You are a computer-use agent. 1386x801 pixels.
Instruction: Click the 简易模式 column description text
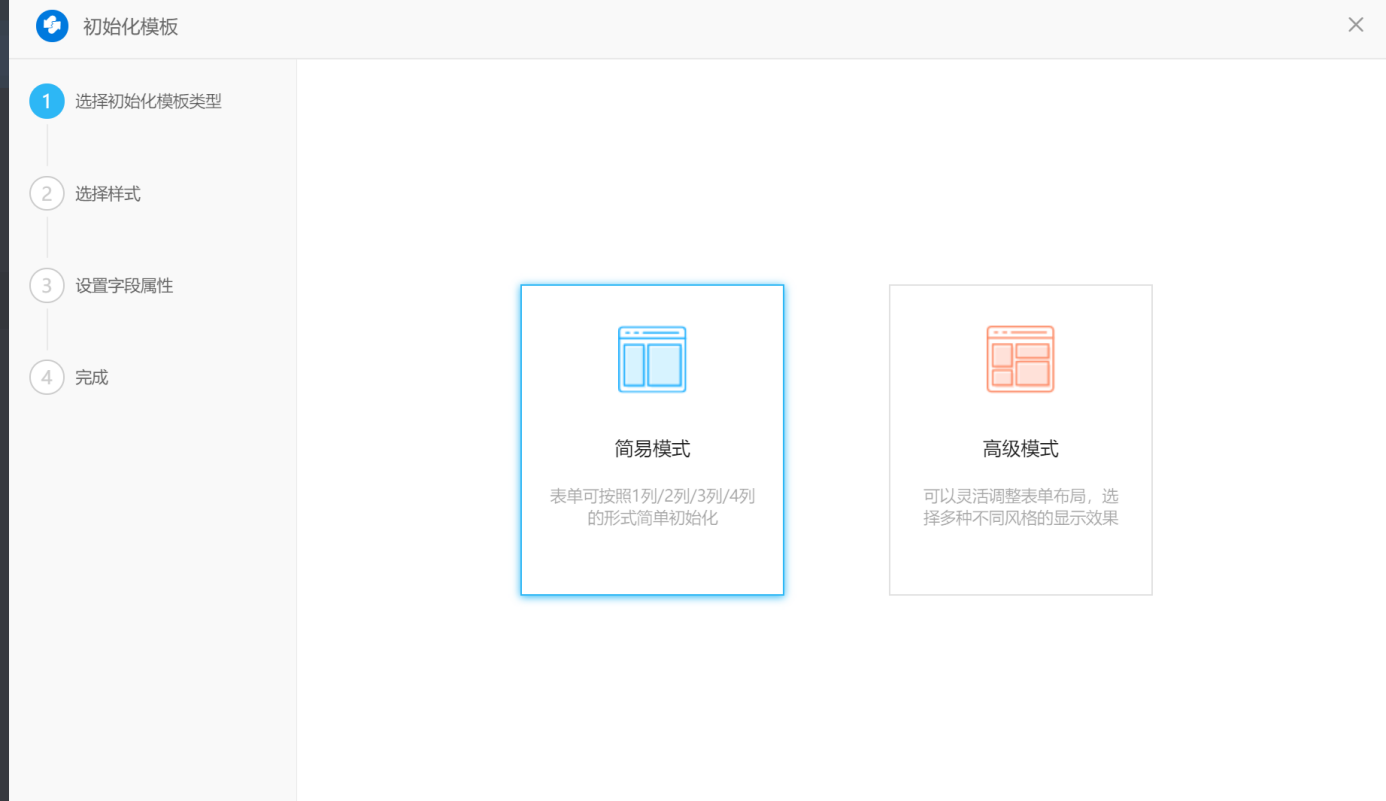point(652,507)
